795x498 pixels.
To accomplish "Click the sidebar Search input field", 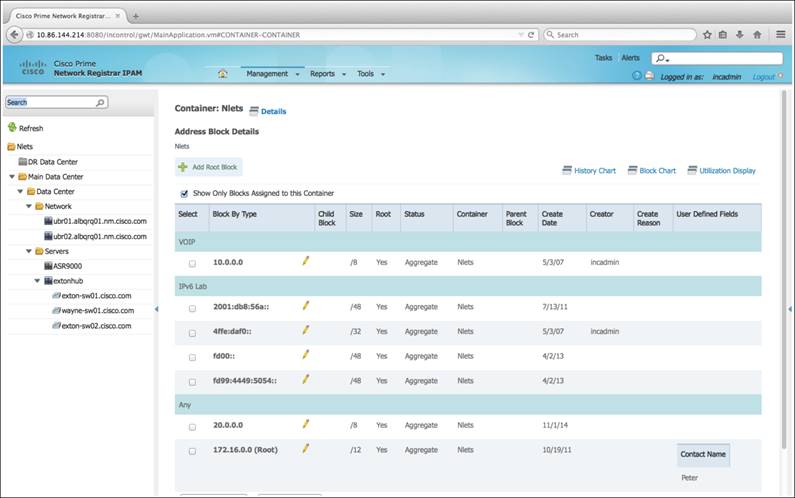I will click(50, 102).
